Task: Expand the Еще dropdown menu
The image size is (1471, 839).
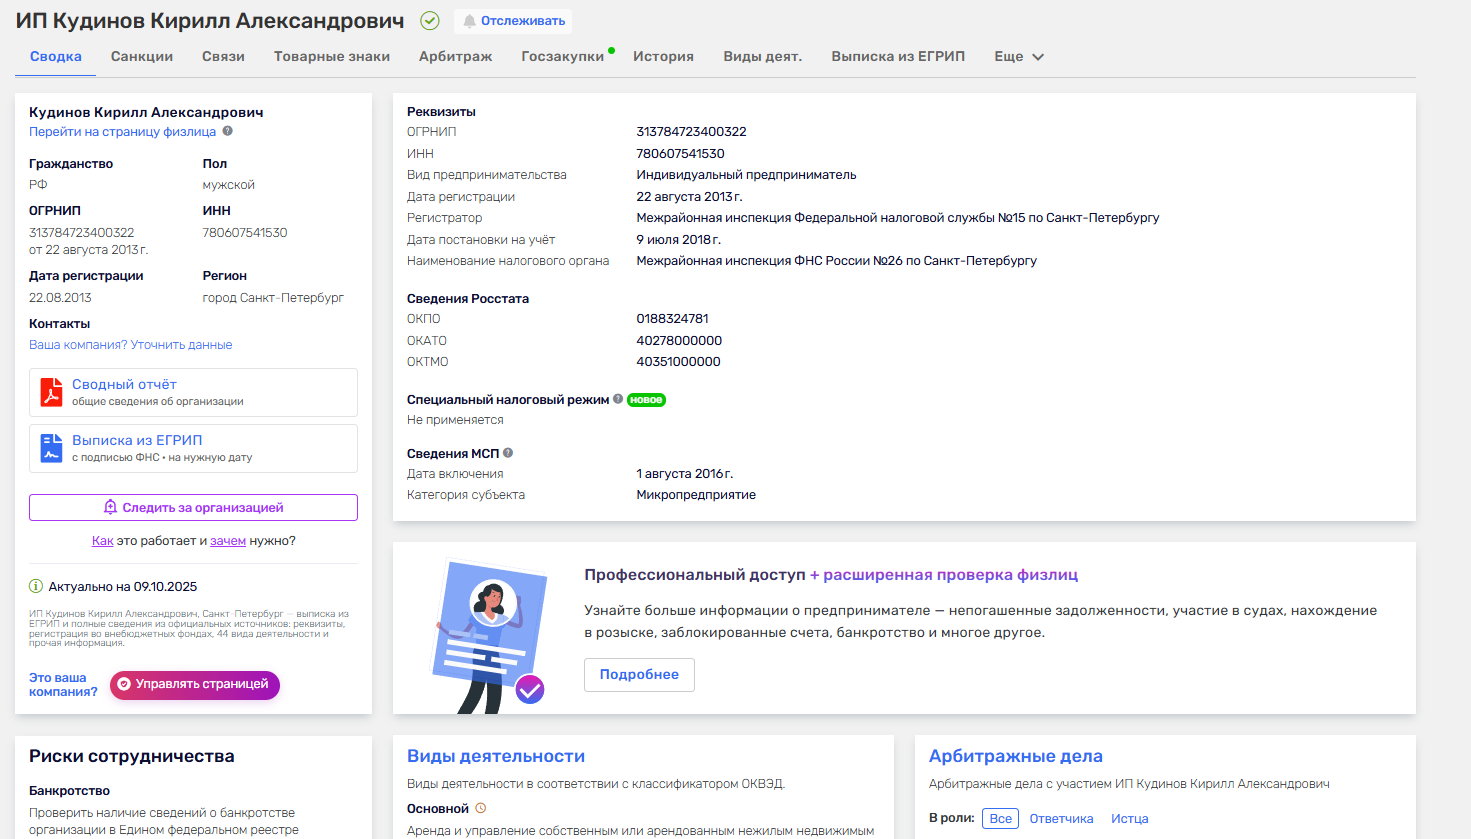Action: (x=1018, y=57)
